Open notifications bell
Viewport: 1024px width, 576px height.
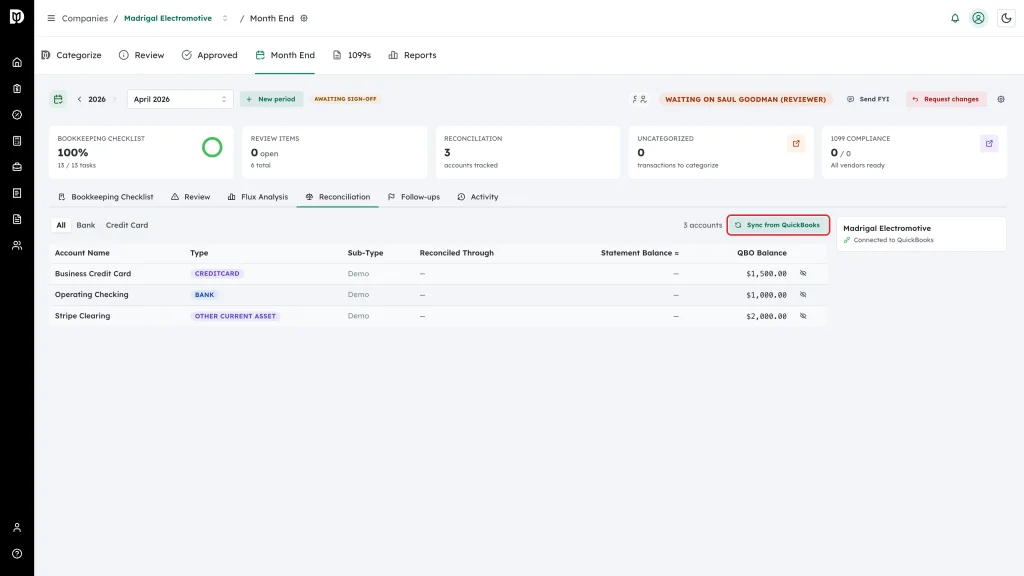(955, 18)
